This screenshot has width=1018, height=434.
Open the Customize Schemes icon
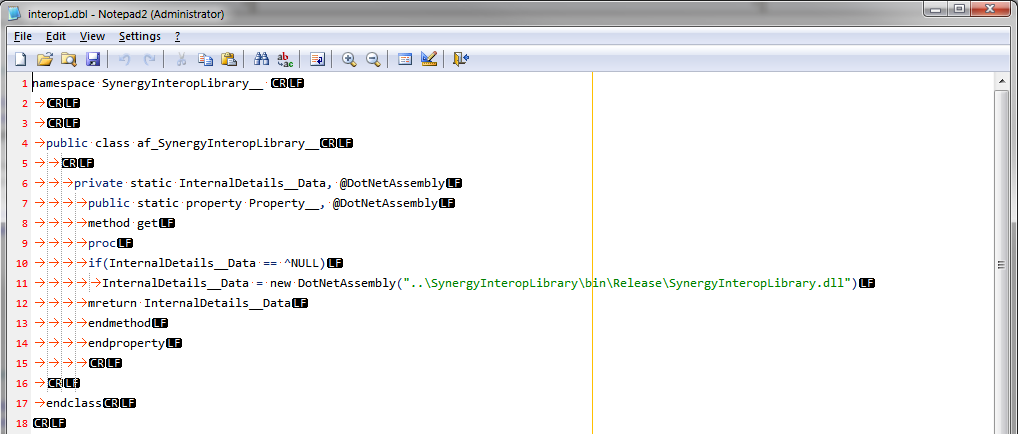(x=428, y=59)
